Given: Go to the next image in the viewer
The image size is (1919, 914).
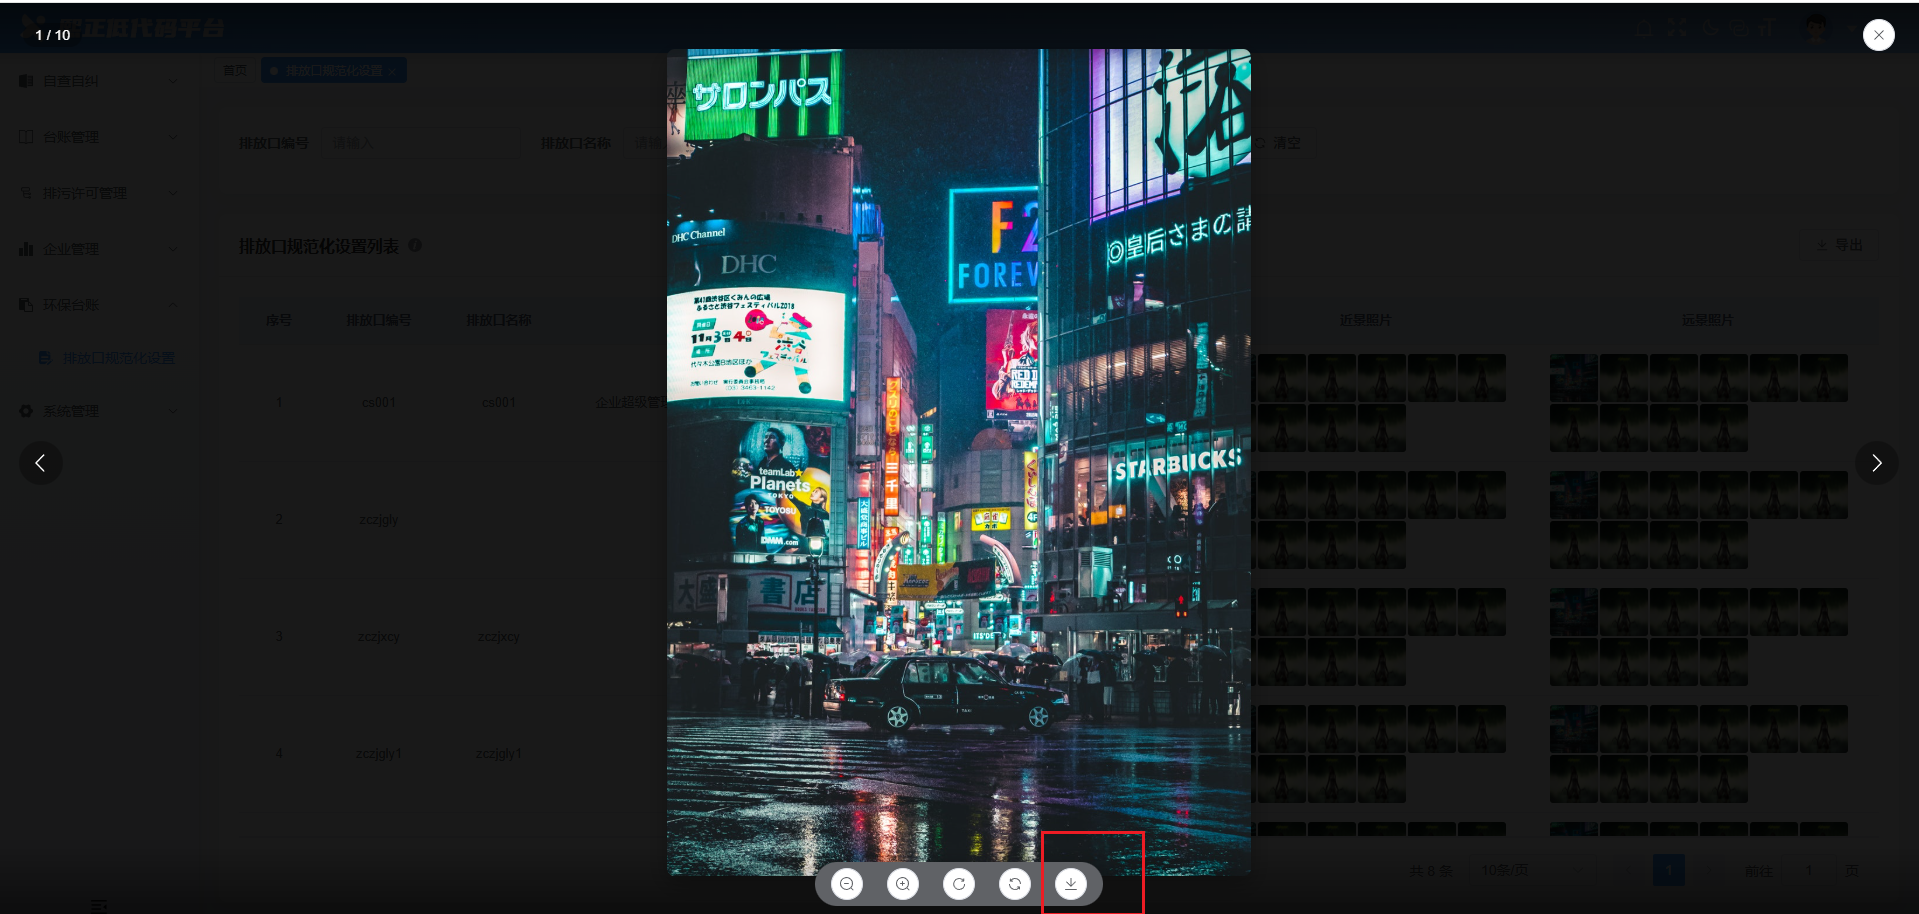Looking at the screenshot, I should pyautogui.click(x=1876, y=463).
